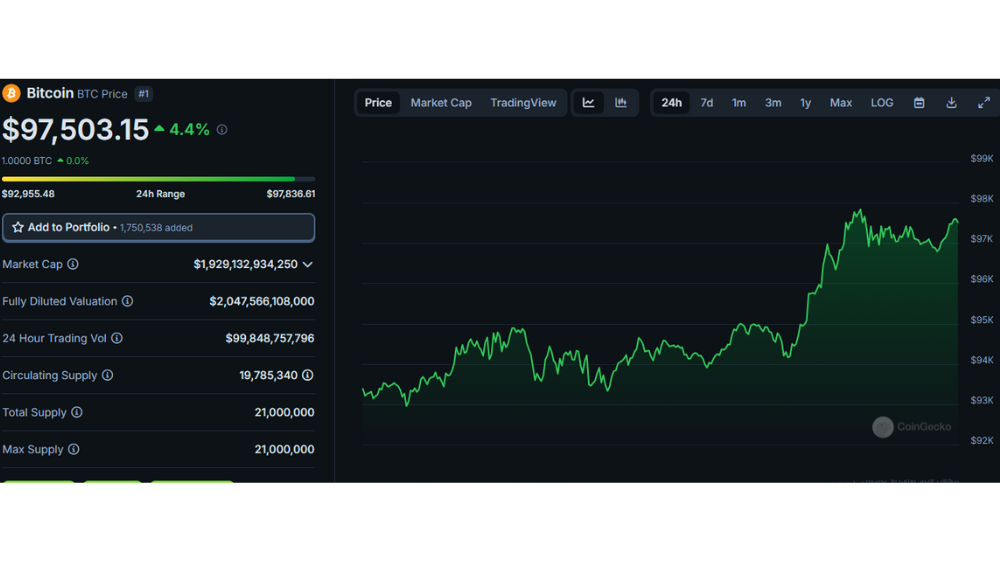Expand the Market Cap value chevron

pos(307,264)
